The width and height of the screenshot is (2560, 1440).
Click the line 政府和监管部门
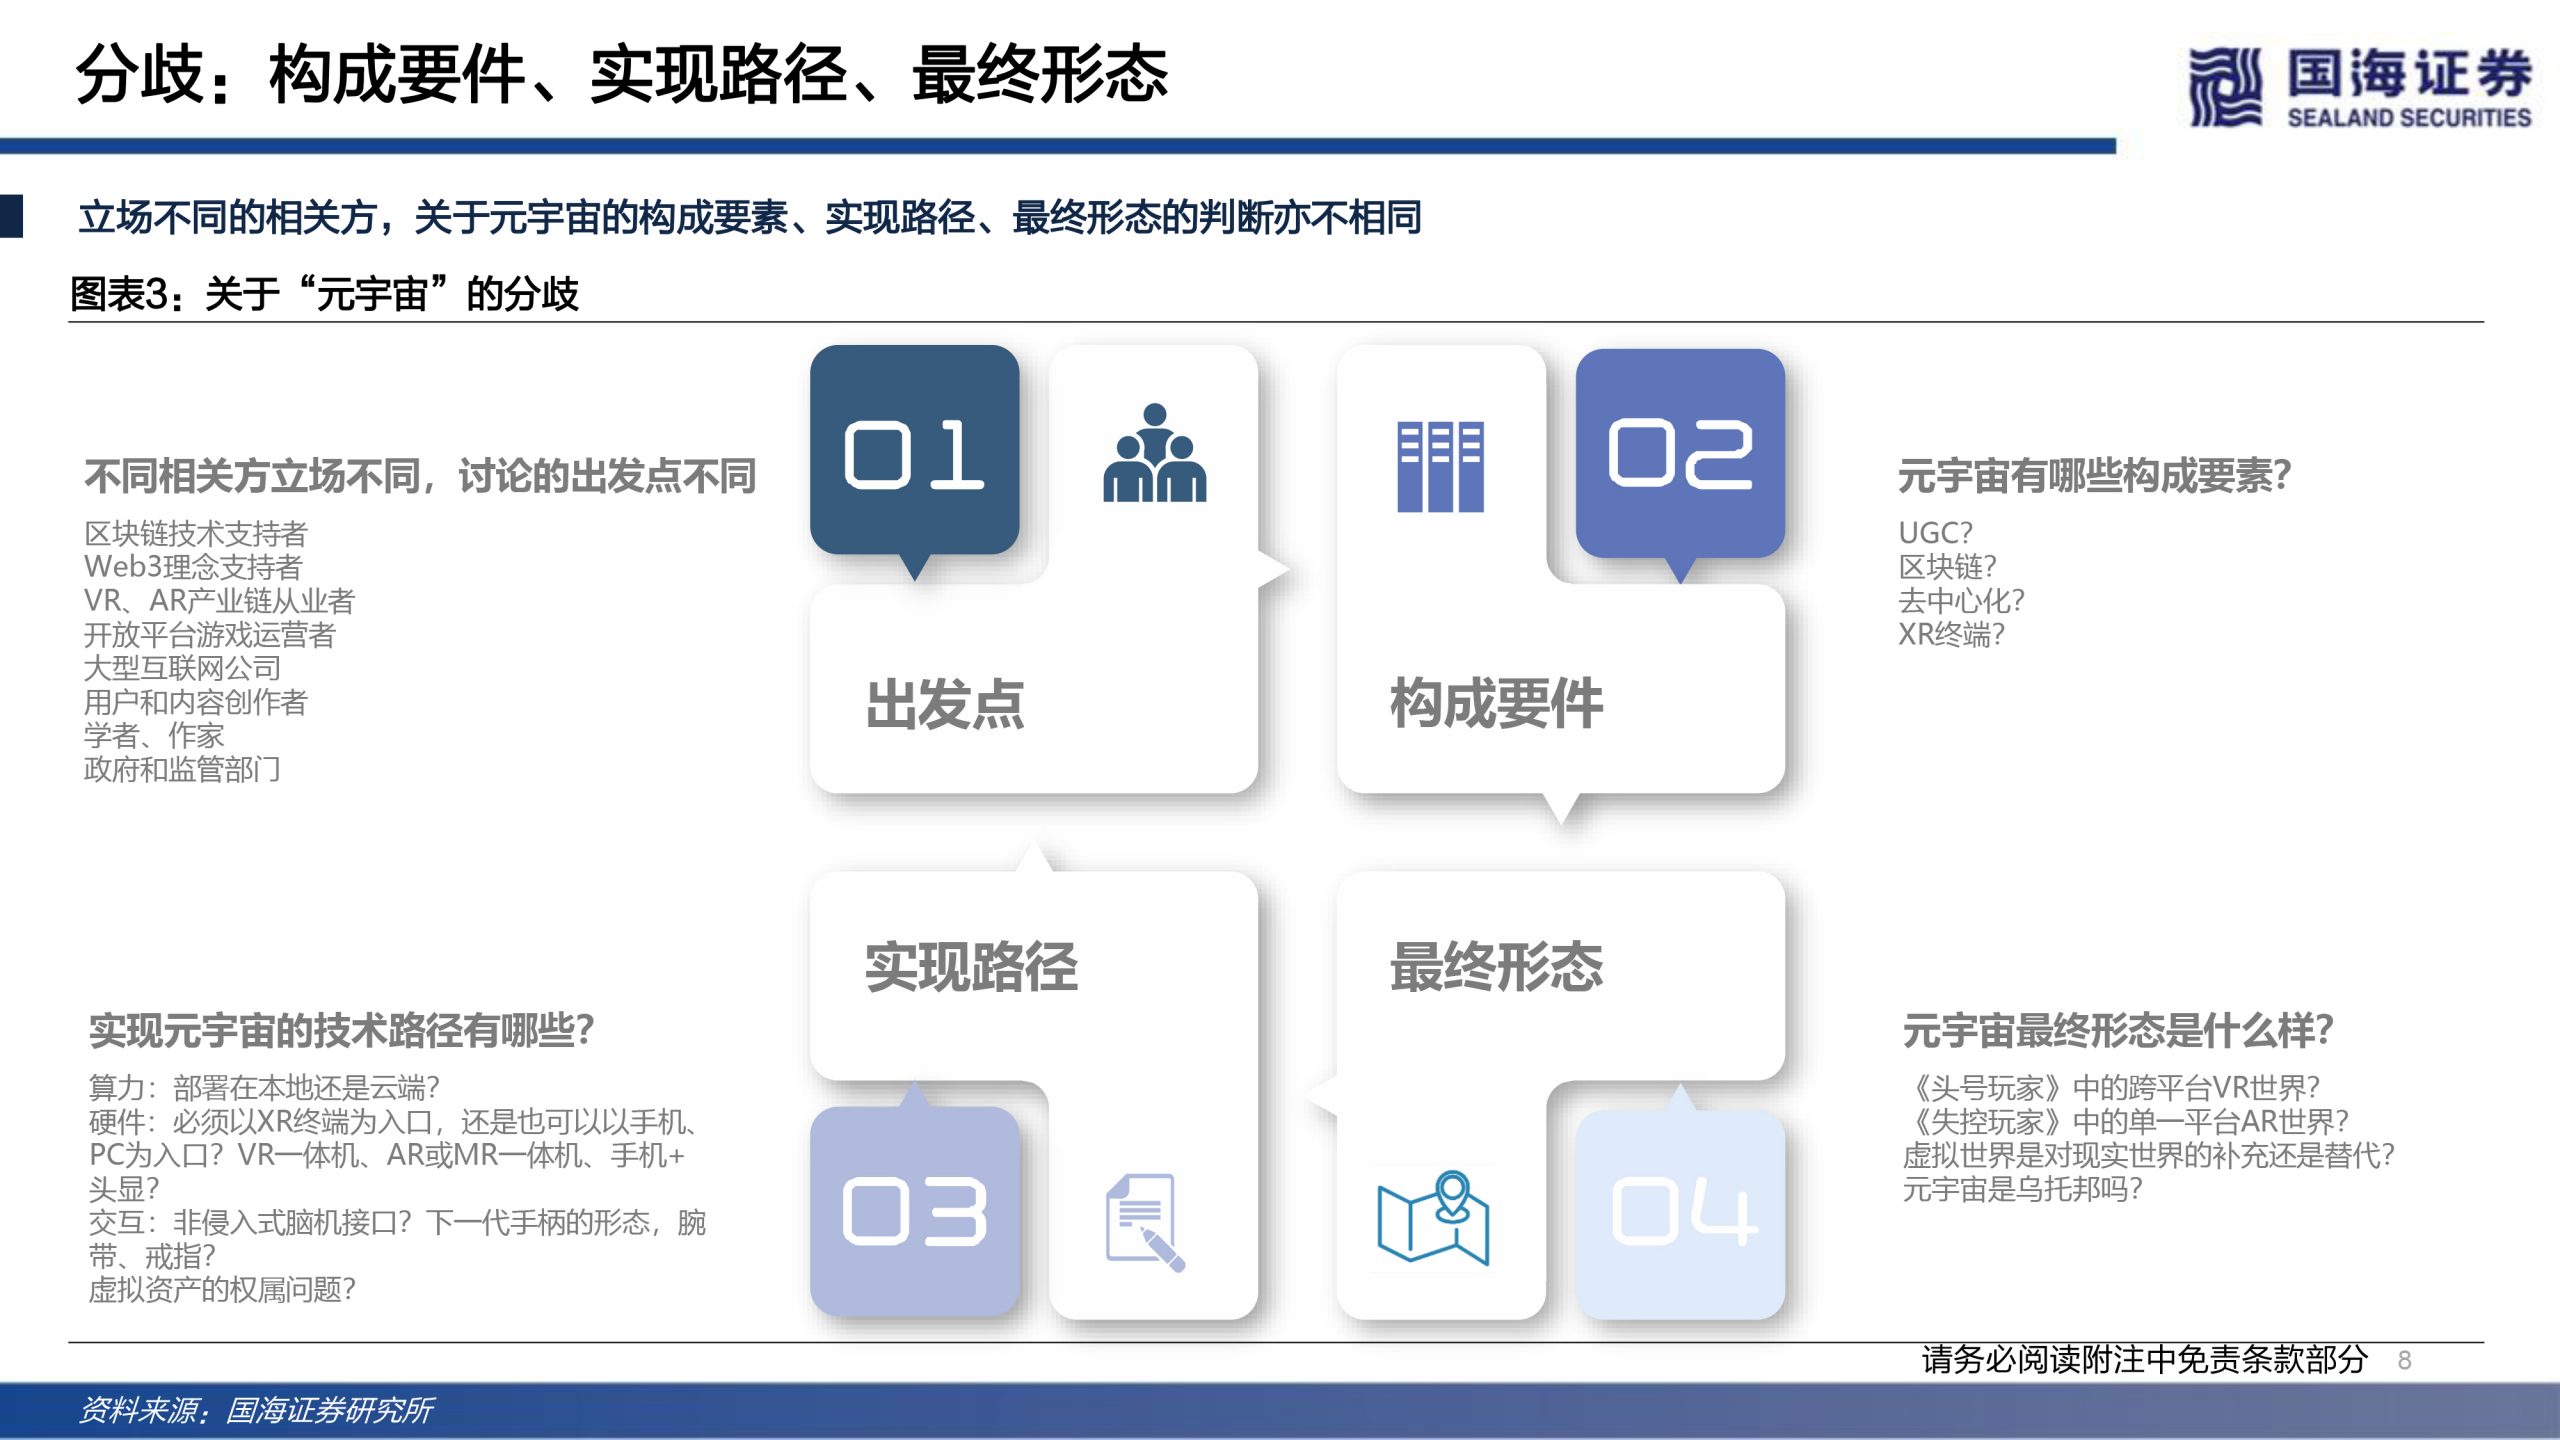click(x=182, y=769)
